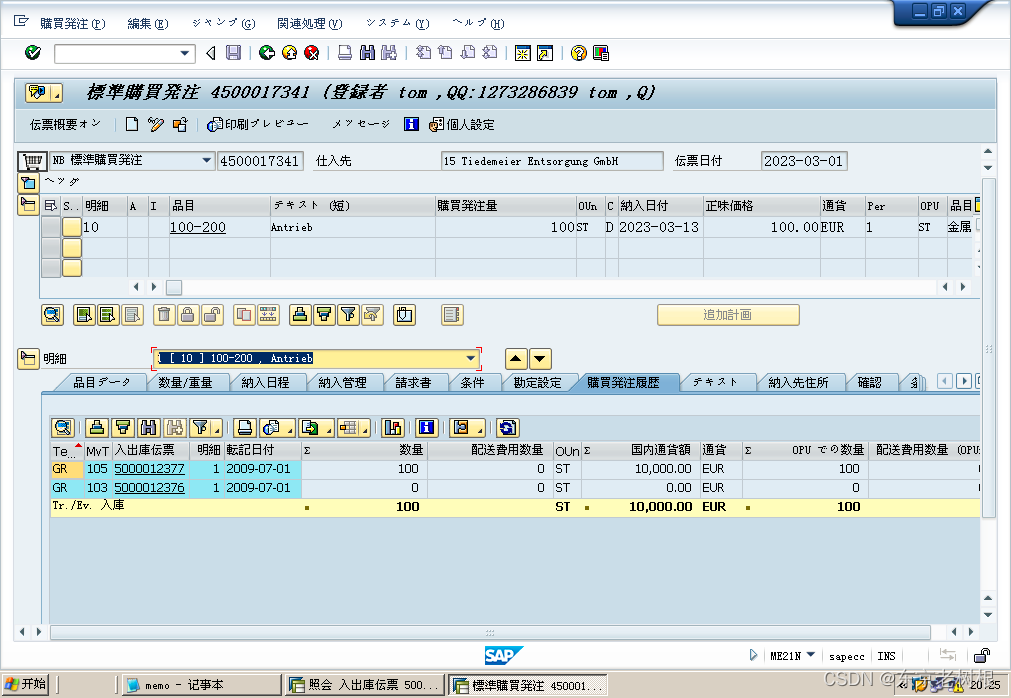
Task: Click the 仕入先 vendor input field
Action: (x=551, y=161)
